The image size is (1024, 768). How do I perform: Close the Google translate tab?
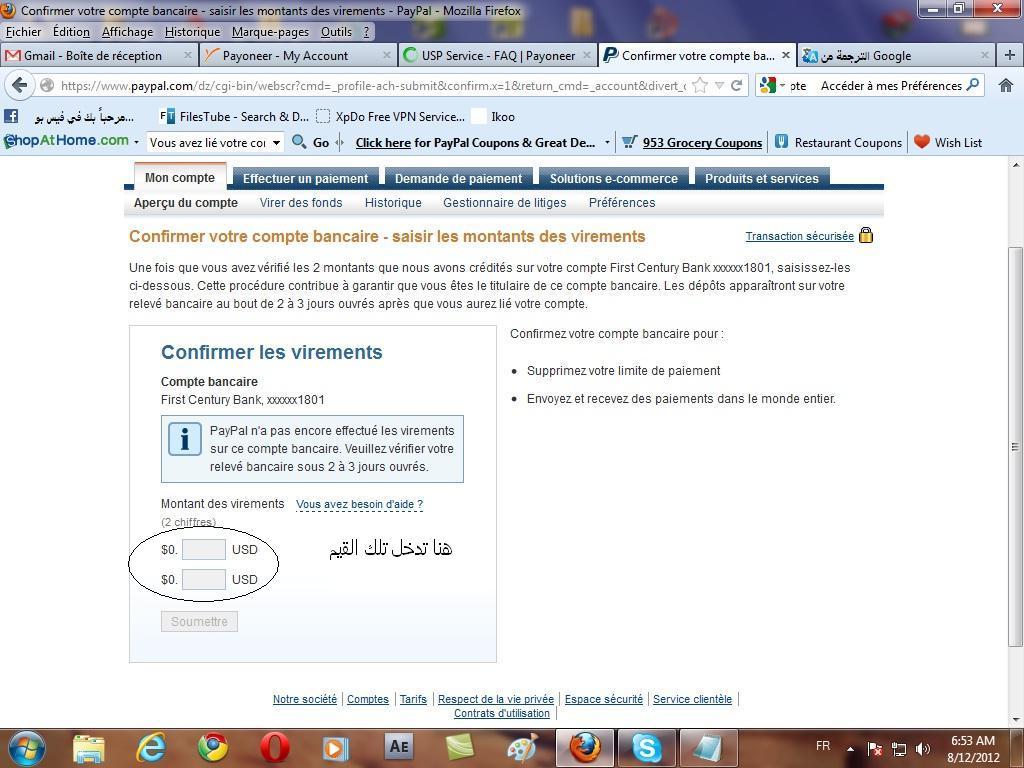[985, 56]
